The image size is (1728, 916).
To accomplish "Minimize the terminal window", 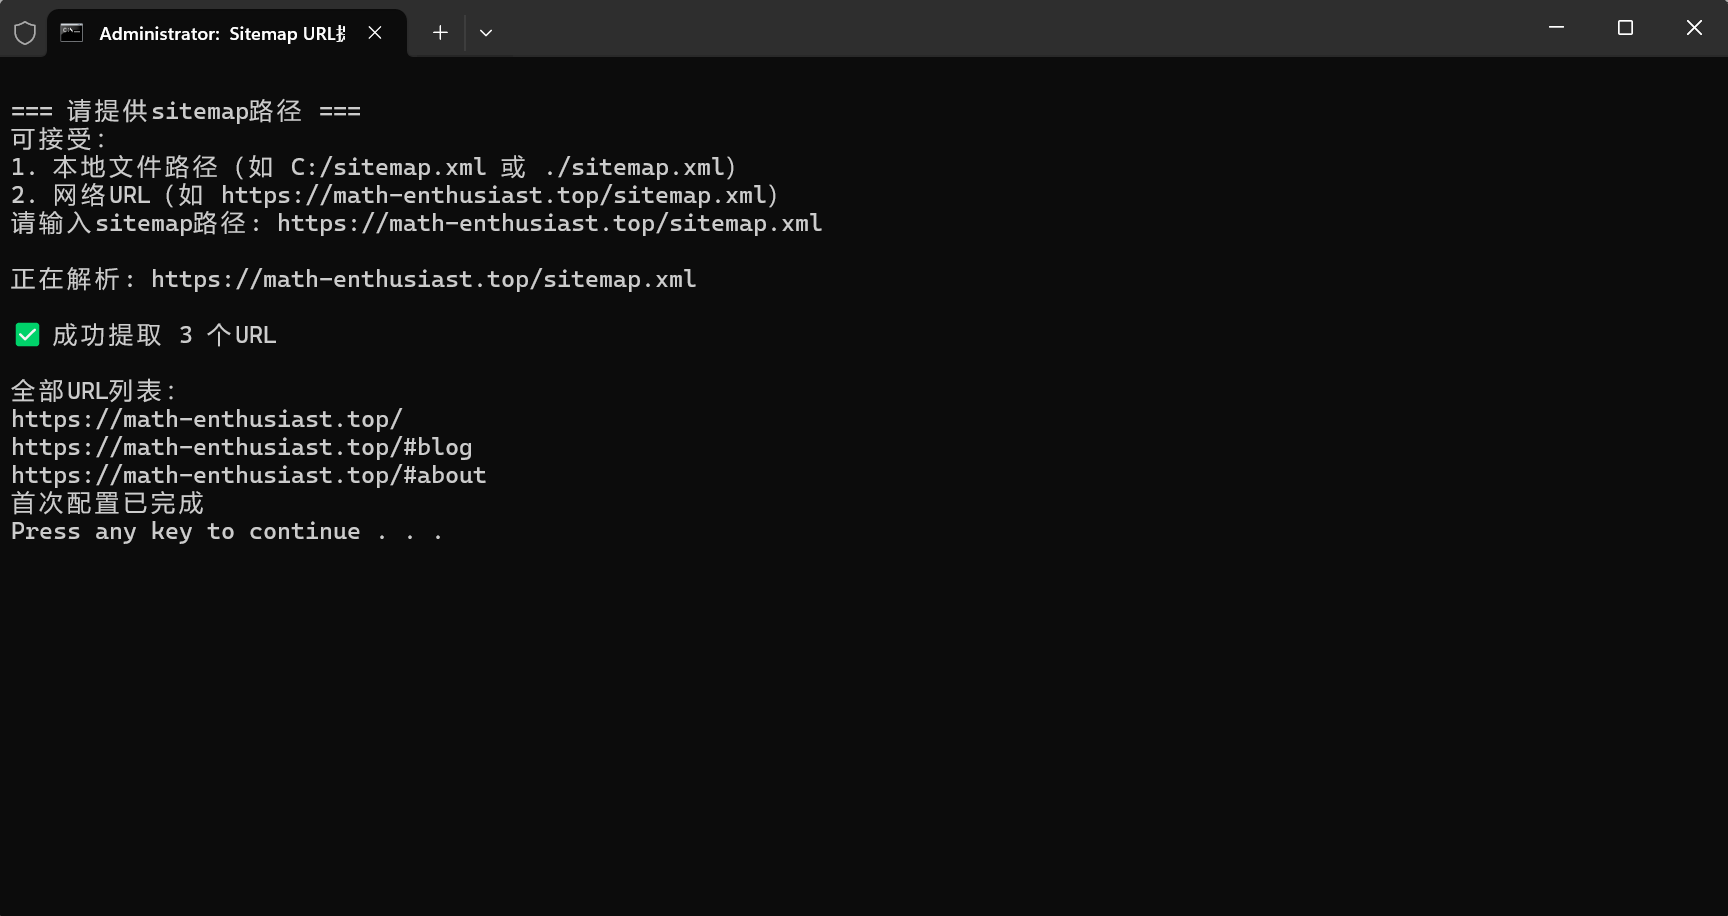I will click(1556, 28).
